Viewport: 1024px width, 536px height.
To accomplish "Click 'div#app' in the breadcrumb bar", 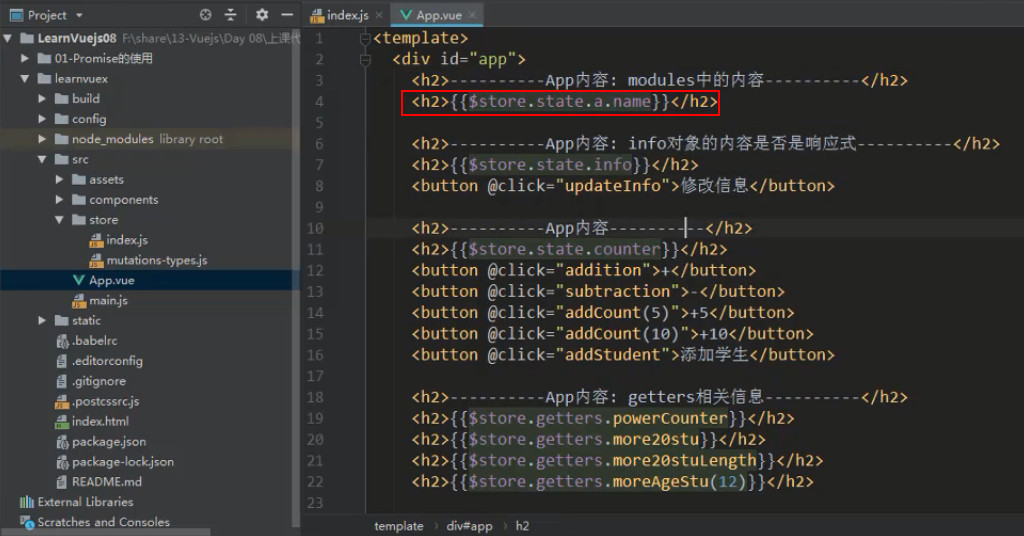I will [x=469, y=526].
